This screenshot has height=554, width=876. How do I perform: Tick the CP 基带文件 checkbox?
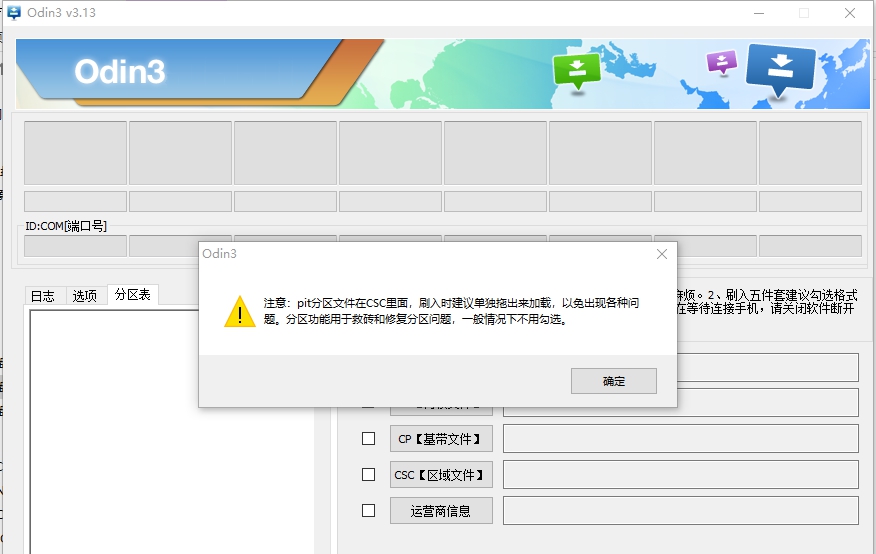(x=368, y=439)
